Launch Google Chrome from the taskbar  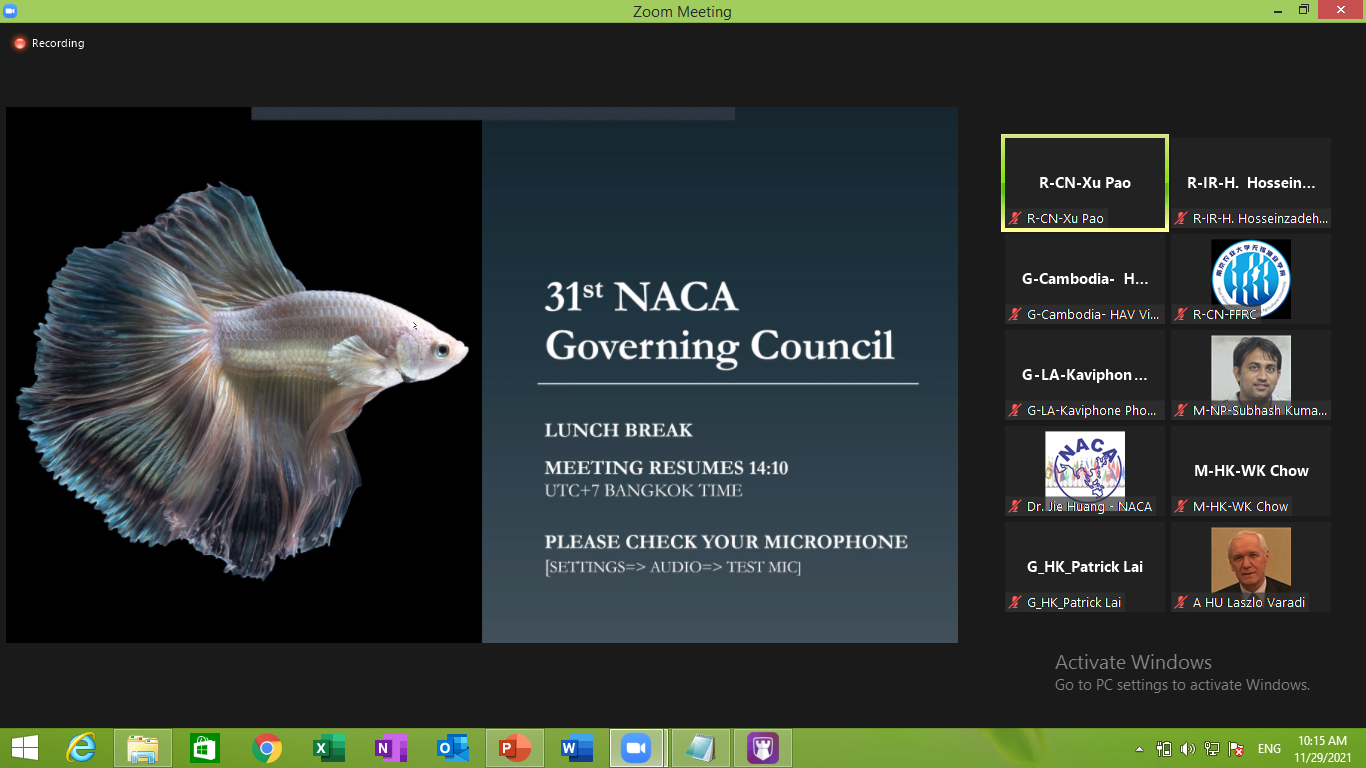[x=267, y=748]
